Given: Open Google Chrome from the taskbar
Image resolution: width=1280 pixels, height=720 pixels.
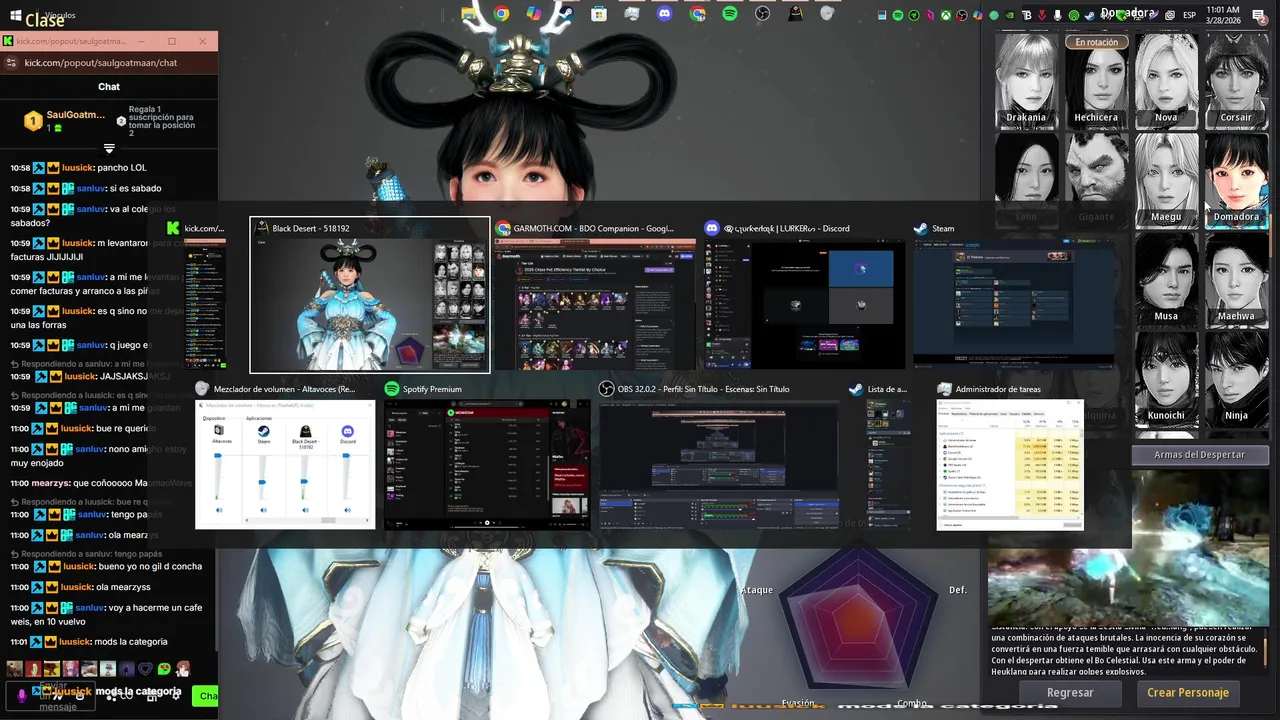Looking at the screenshot, I should point(501,14).
